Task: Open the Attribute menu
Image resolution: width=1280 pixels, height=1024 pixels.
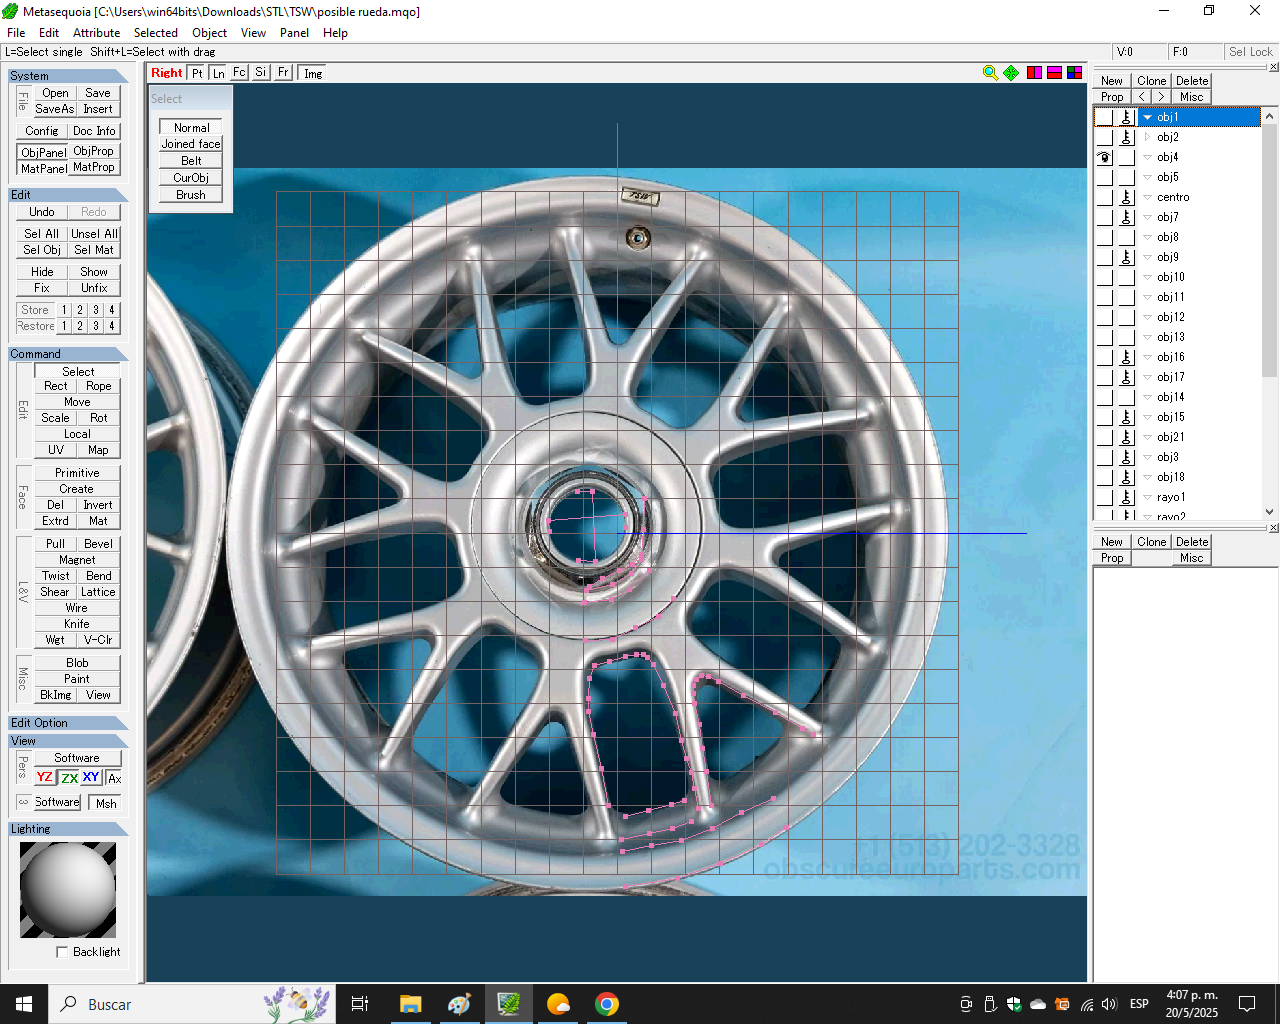Action: tap(96, 33)
